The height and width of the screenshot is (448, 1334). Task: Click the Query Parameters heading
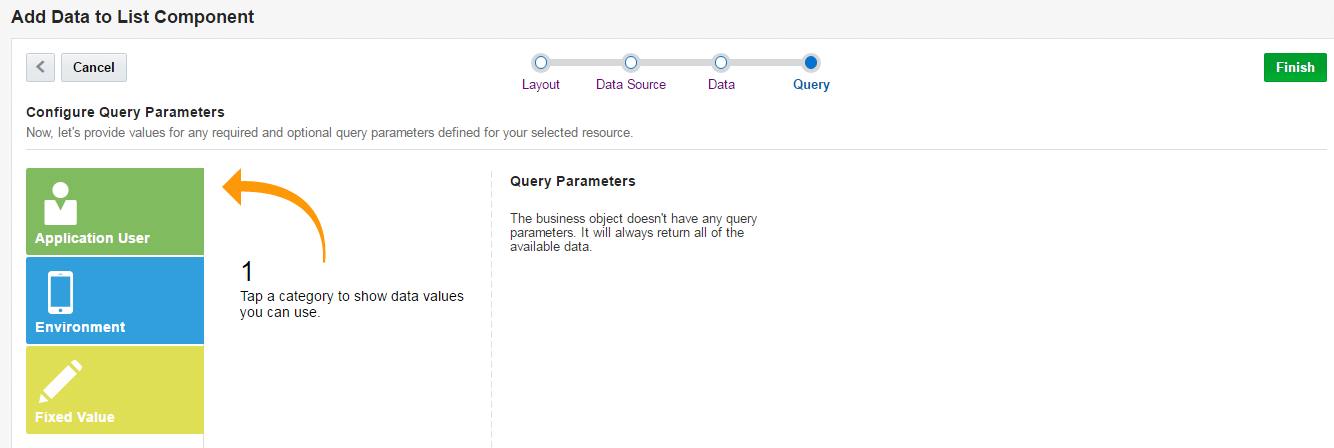click(572, 181)
